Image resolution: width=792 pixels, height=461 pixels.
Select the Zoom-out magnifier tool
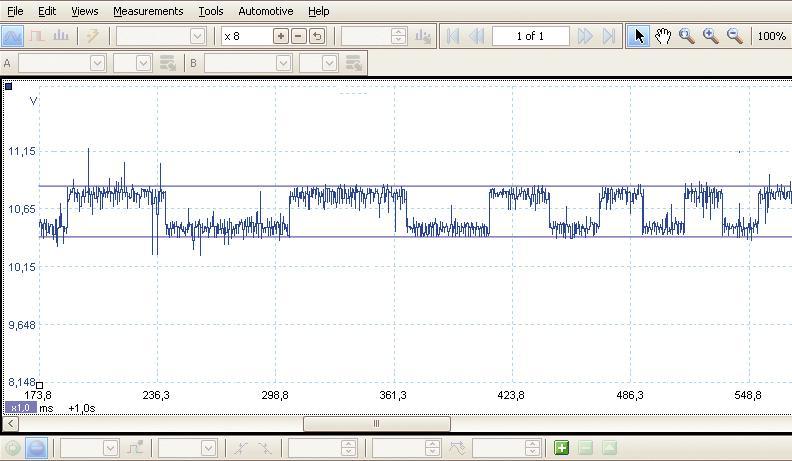click(734, 36)
